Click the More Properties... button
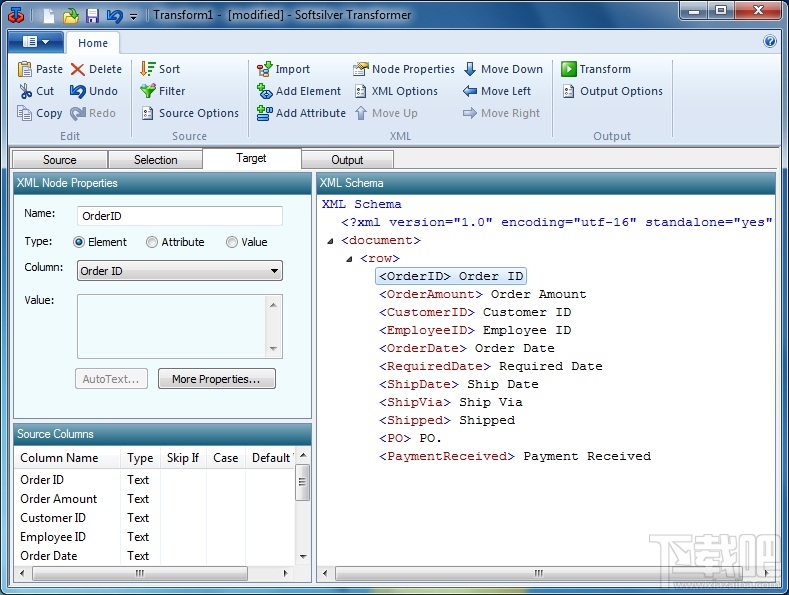The height and width of the screenshot is (595, 789). [216, 379]
